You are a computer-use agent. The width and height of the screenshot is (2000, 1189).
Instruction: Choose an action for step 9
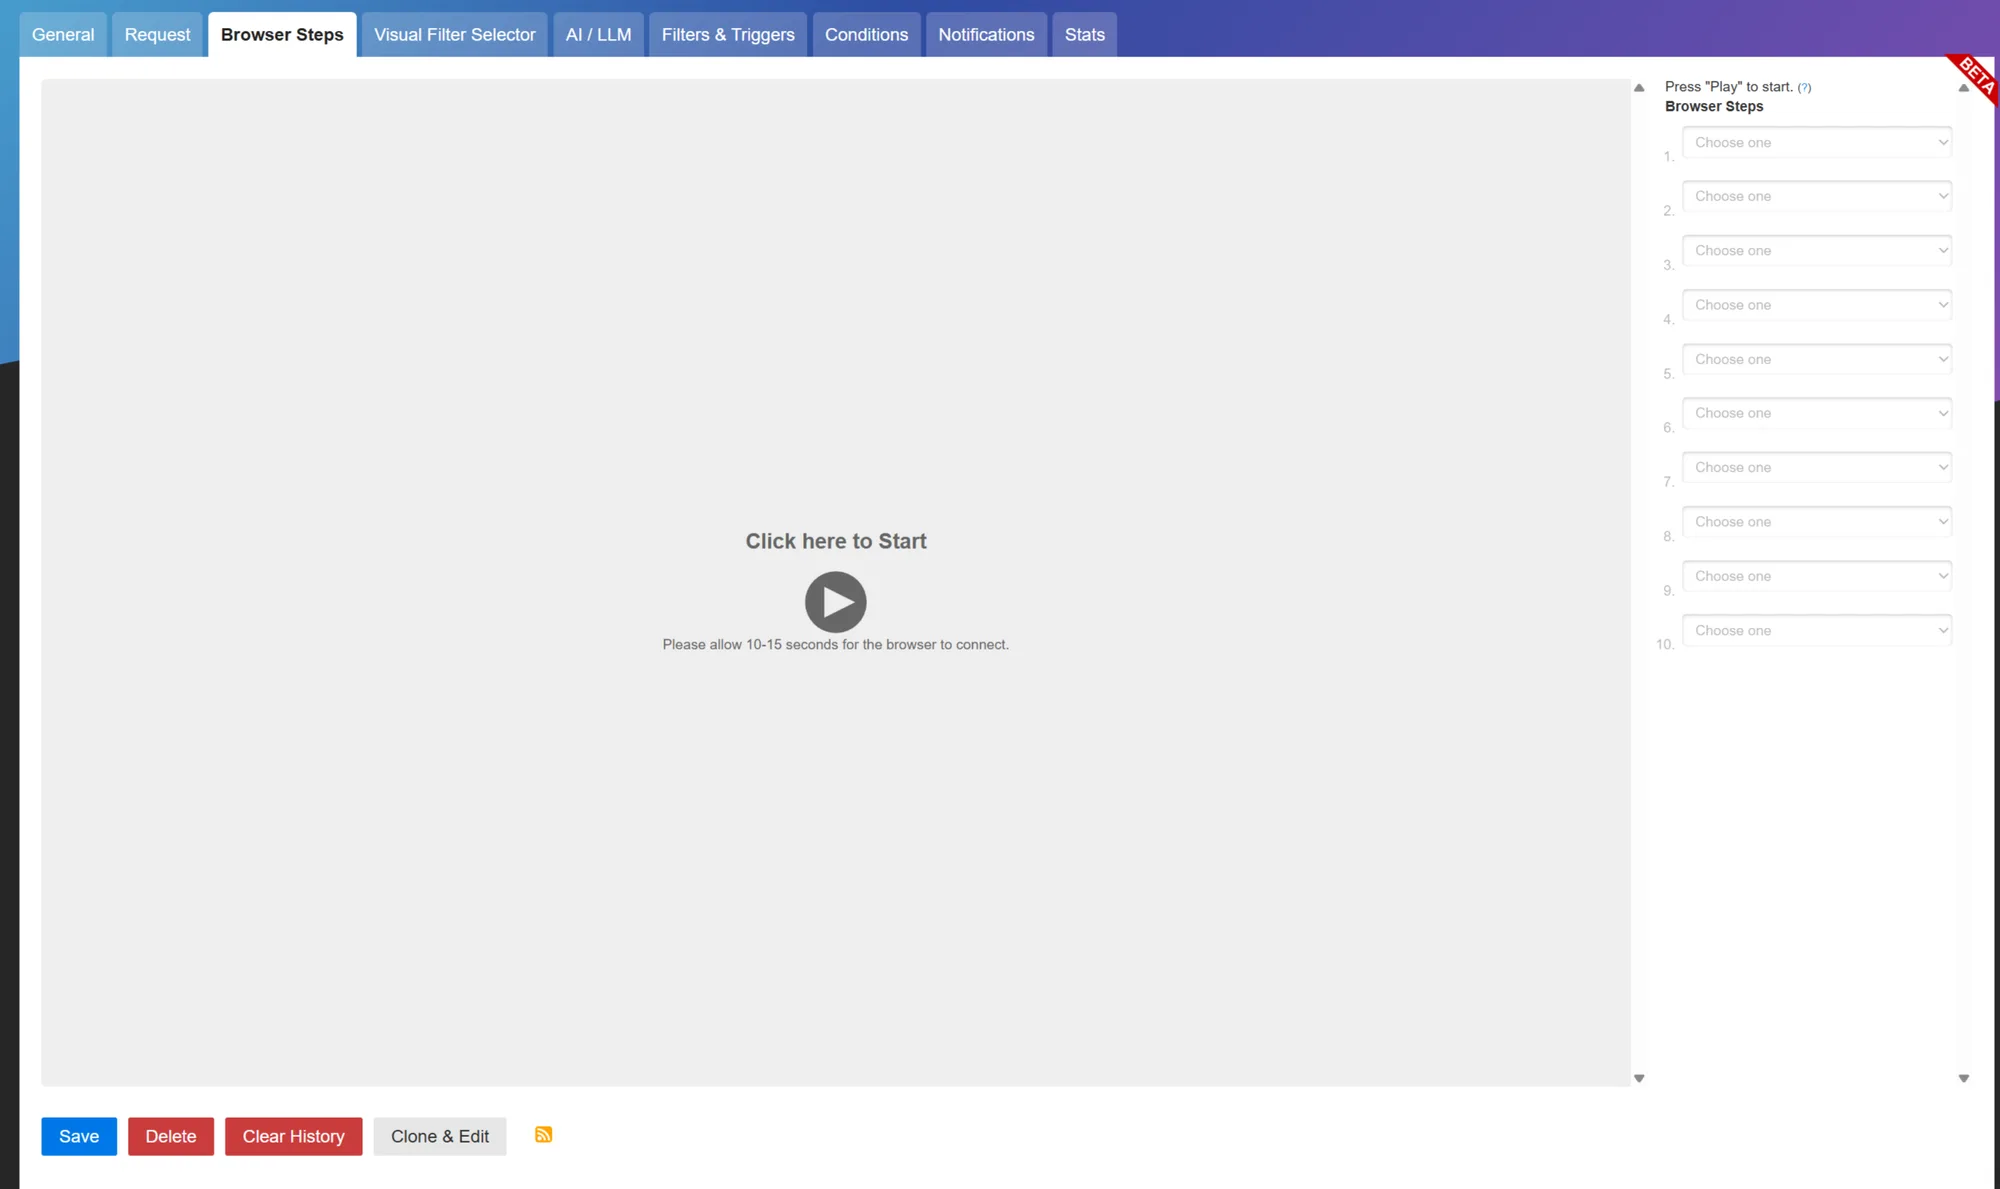pyautogui.click(x=1817, y=576)
